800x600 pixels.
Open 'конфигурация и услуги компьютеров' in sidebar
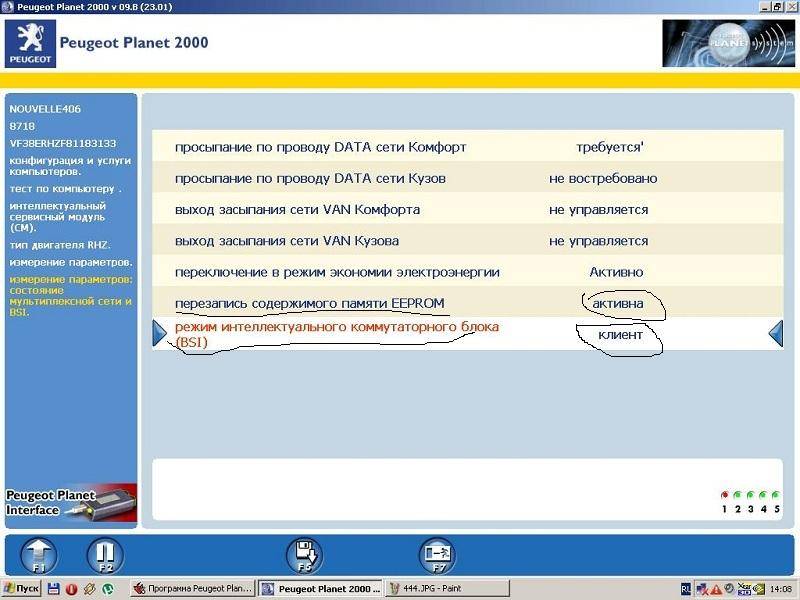(x=58, y=165)
